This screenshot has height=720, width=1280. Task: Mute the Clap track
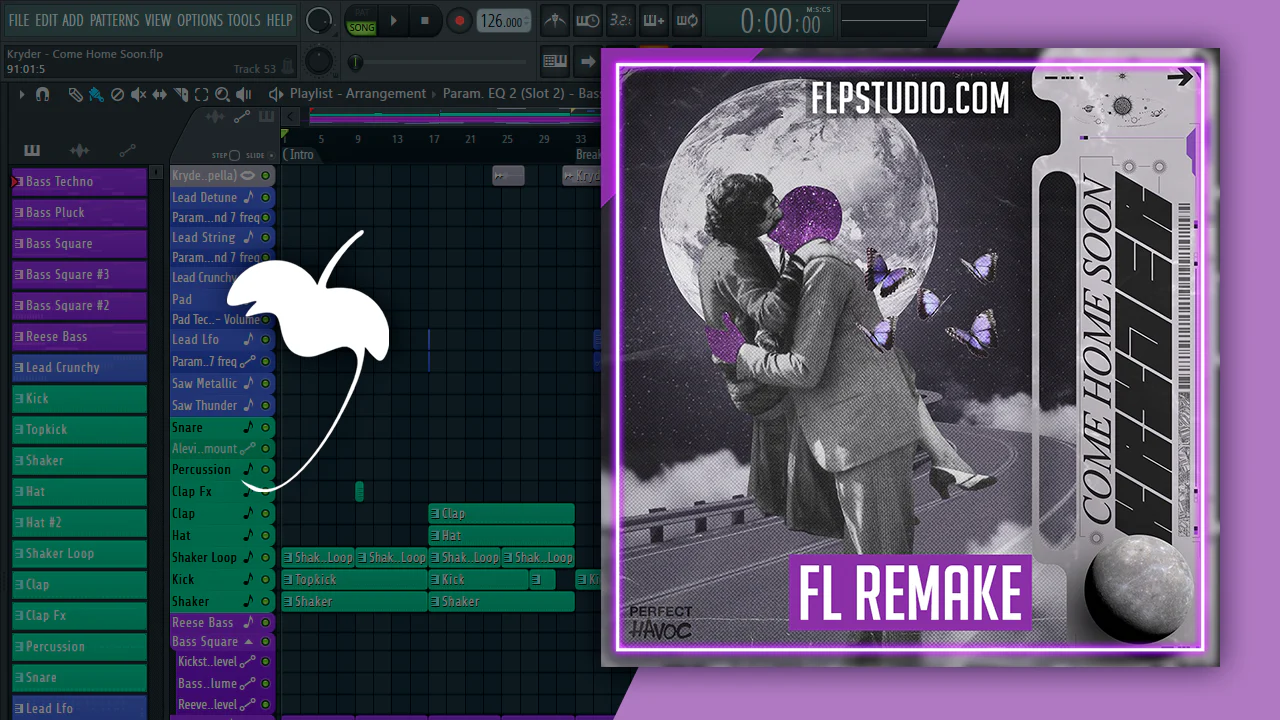[x=266, y=514]
